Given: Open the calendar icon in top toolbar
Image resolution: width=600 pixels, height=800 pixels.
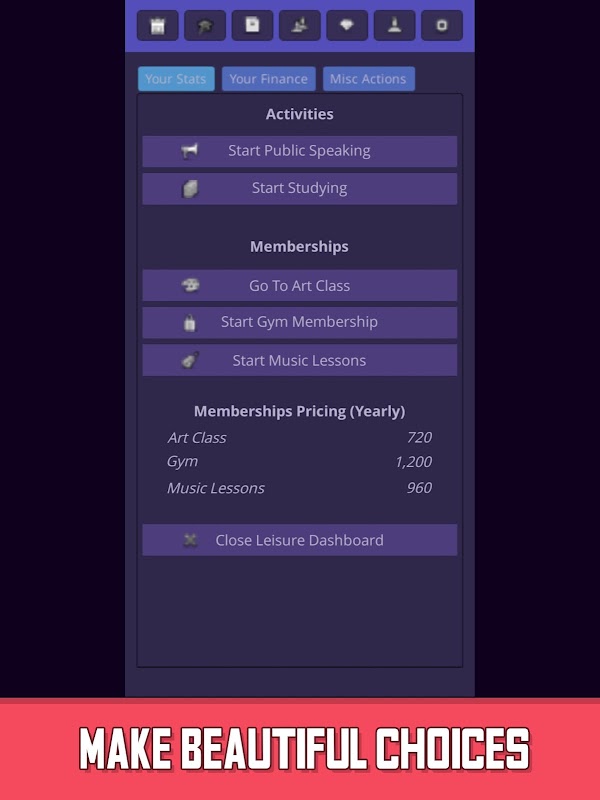Looking at the screenshot, I should pyautogui.click(x=157, y=25).
